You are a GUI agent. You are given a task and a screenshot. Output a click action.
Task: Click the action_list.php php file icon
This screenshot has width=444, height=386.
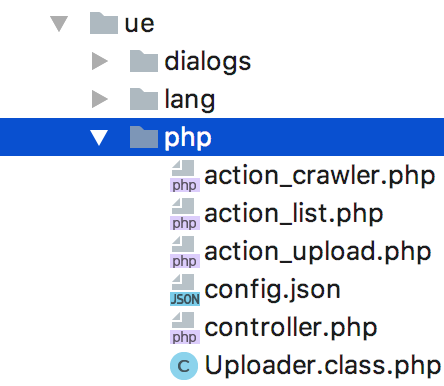(x=185, y=214)
